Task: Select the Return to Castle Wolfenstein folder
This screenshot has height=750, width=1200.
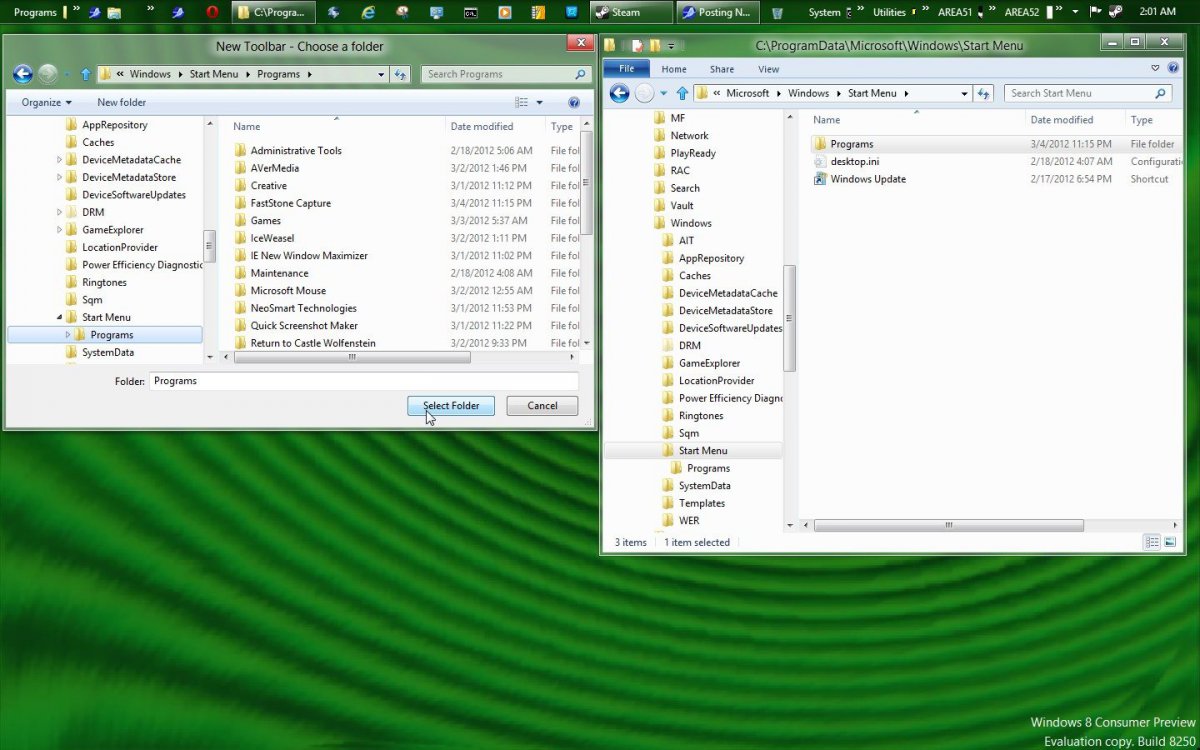Action: [x=312, y=343]
